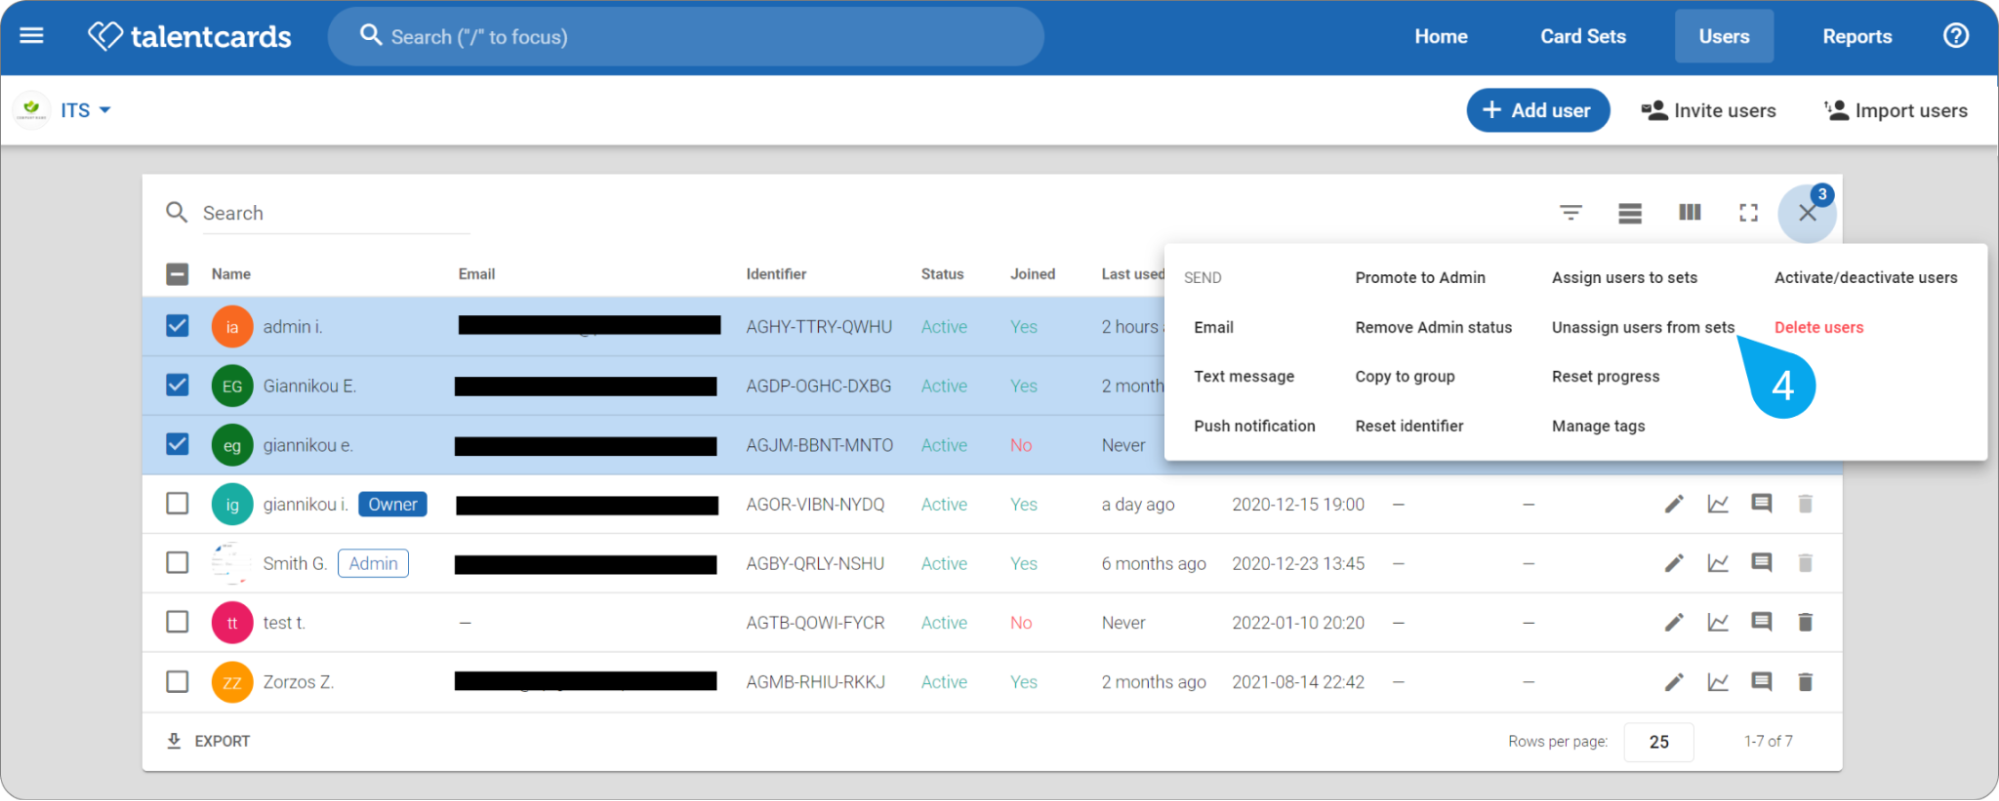1999x801 pixels.
Task: Open the rows per page selector
Action: pyautogui.click(x=1659, y=742)
